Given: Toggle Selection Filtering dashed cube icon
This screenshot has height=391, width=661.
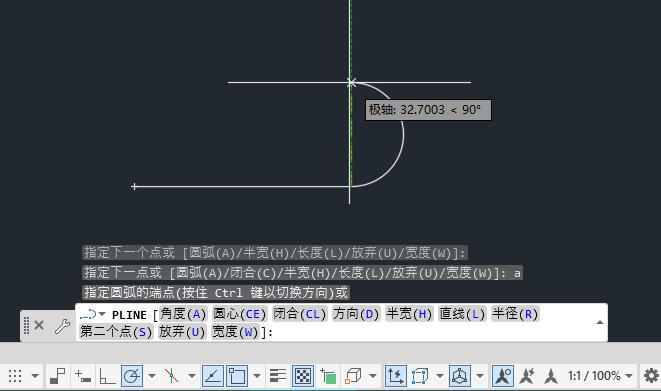Looking at the screenshot, I should click(x=420, y=376).
